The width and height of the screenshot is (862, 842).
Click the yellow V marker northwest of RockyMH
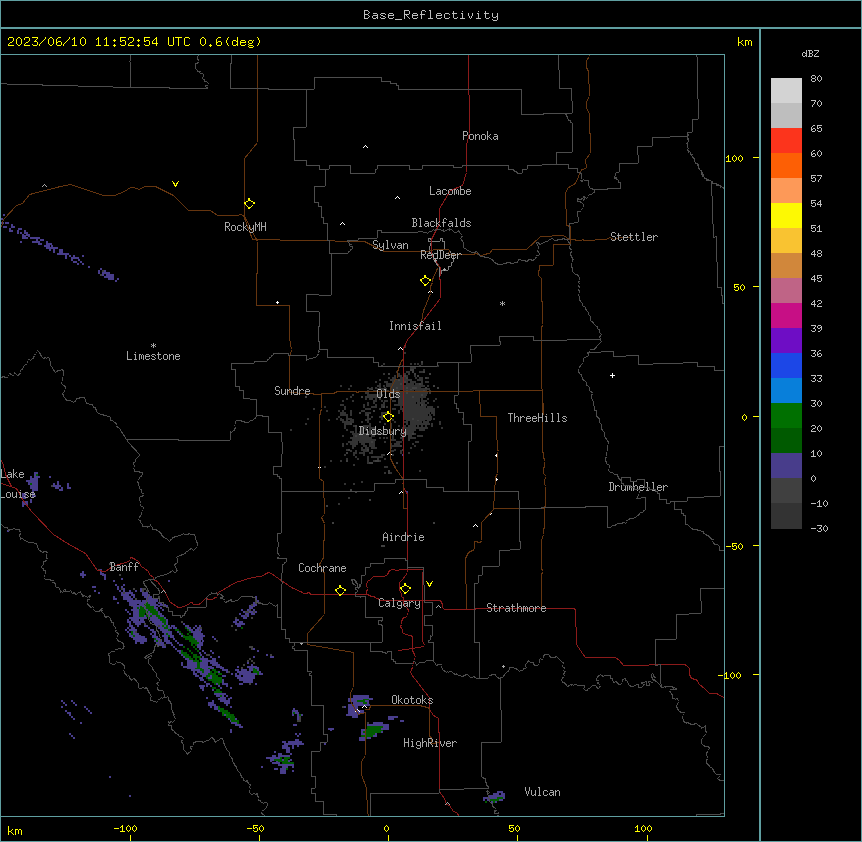(x=175, y=184)
